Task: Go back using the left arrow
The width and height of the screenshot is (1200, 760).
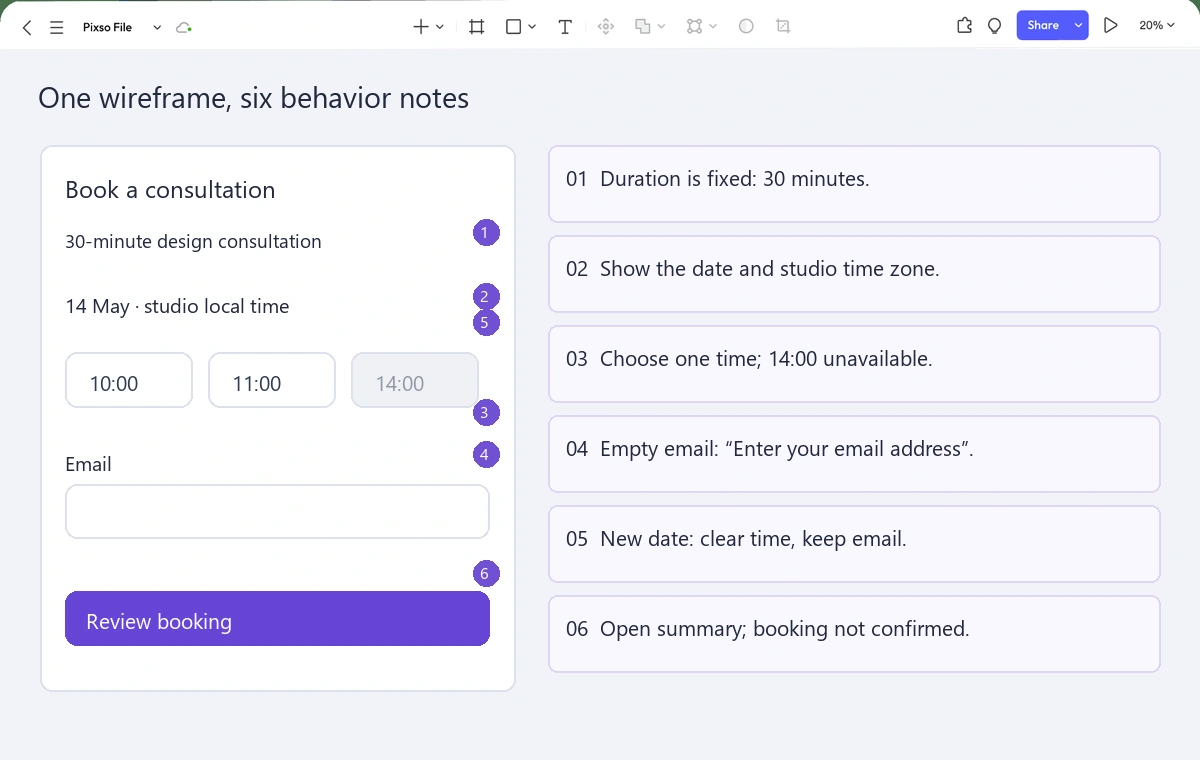Action: [27, 28]
